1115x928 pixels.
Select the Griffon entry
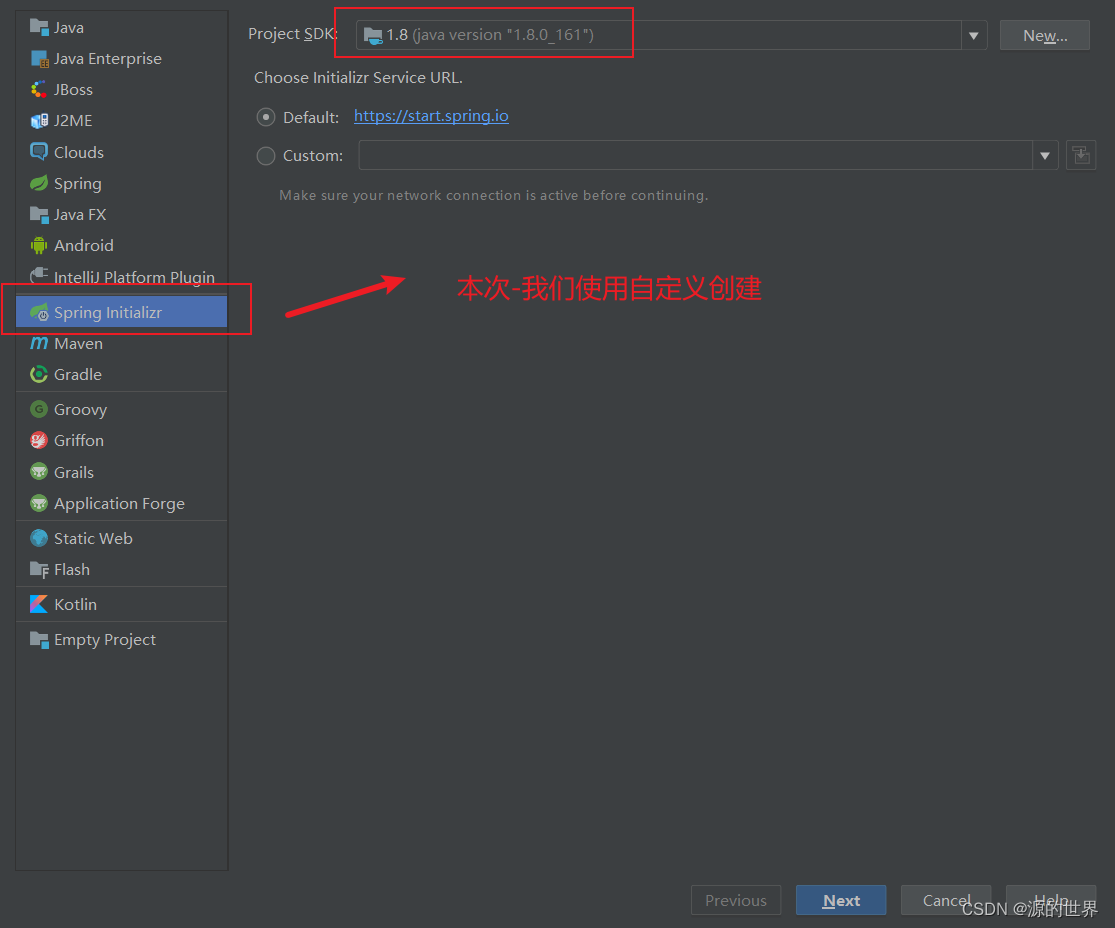(122, 440)
